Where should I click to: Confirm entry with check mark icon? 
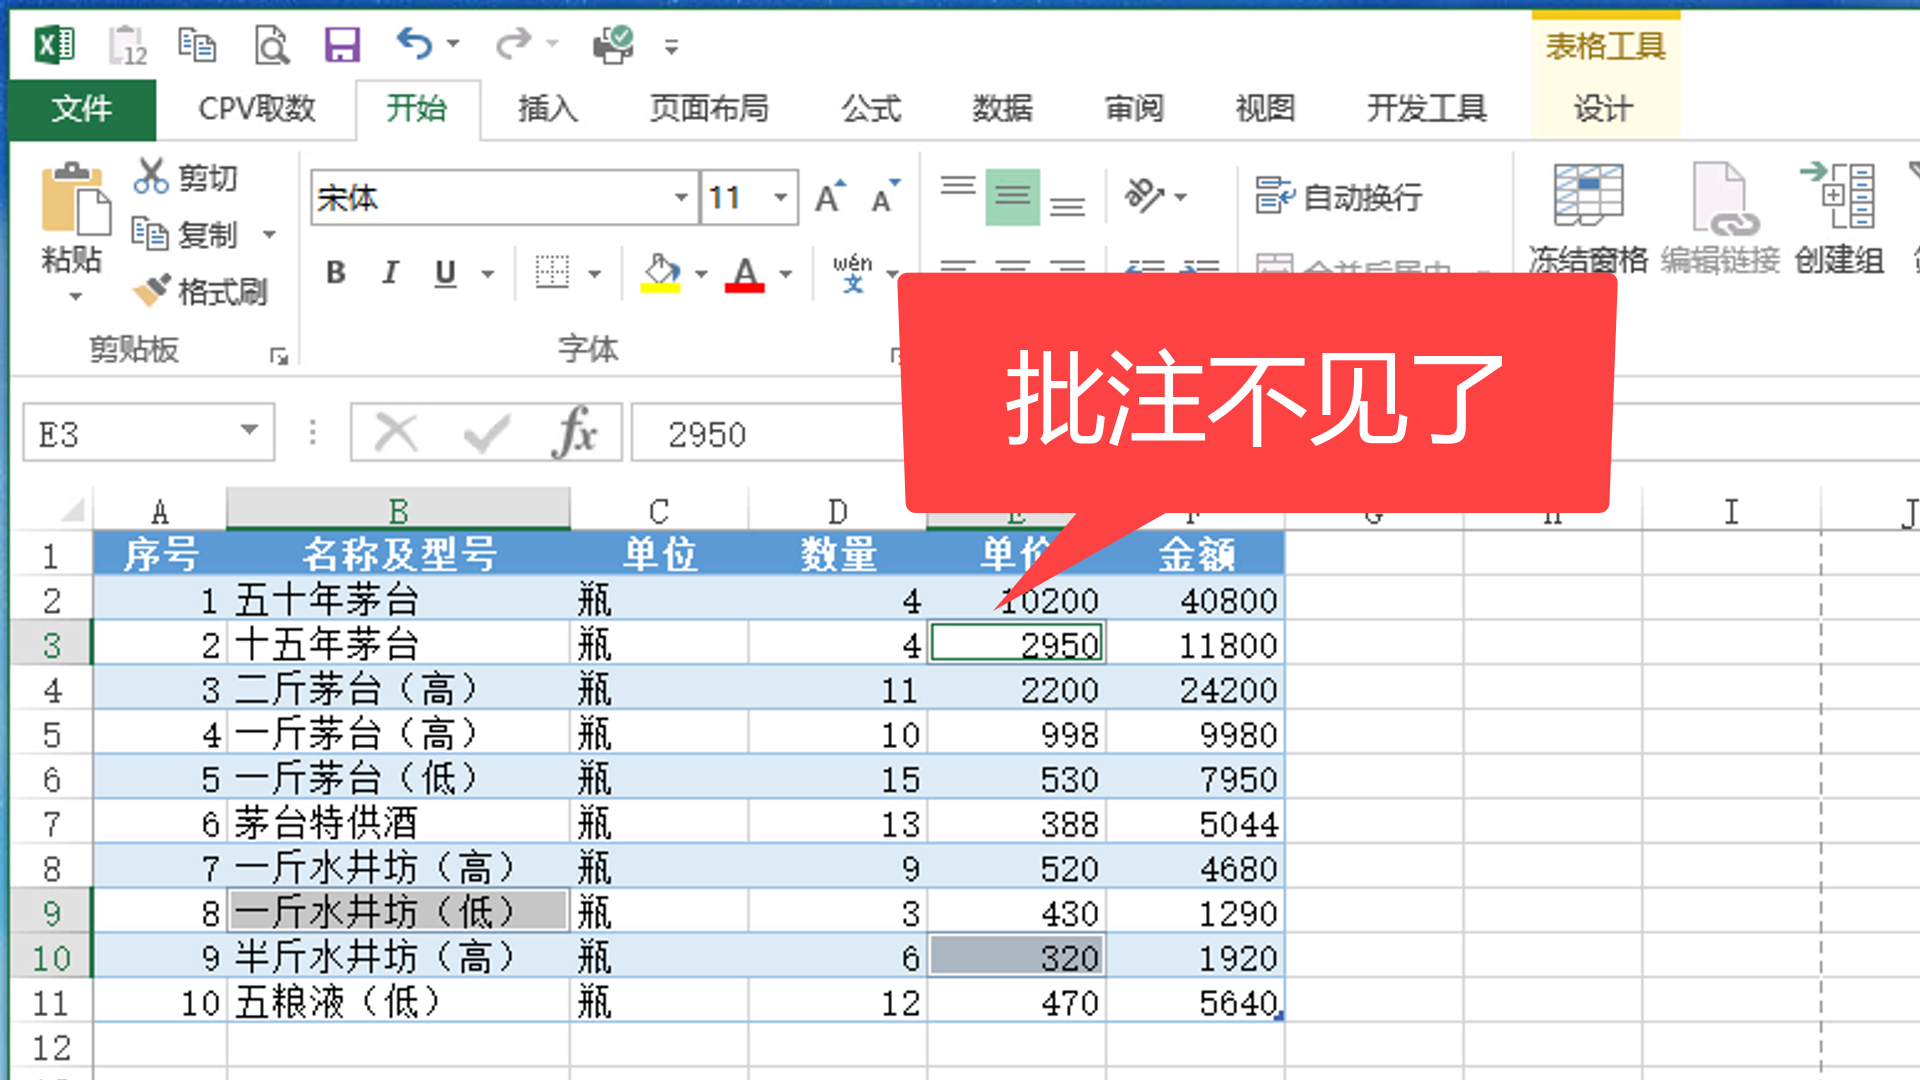pos(486,433)
